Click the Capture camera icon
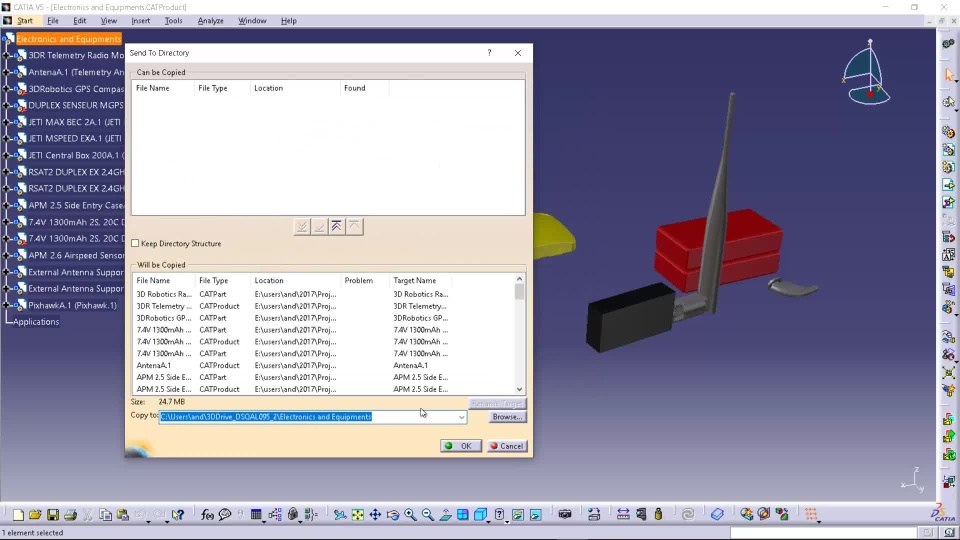The height and width of the screenshot is (540, 960). click(x=564, y=515)
